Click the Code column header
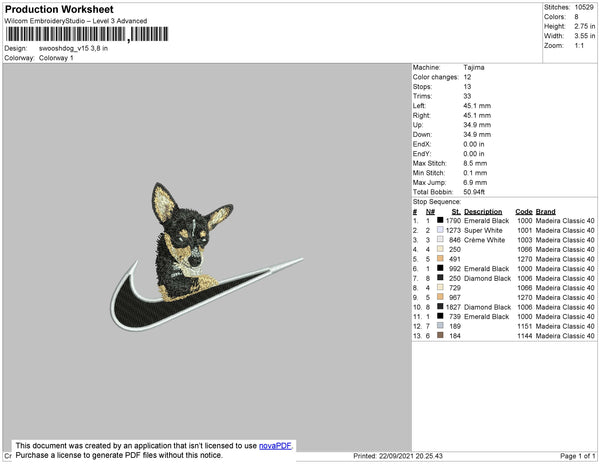The width and height of the screenshot is (600, 464). click(523, 212)
